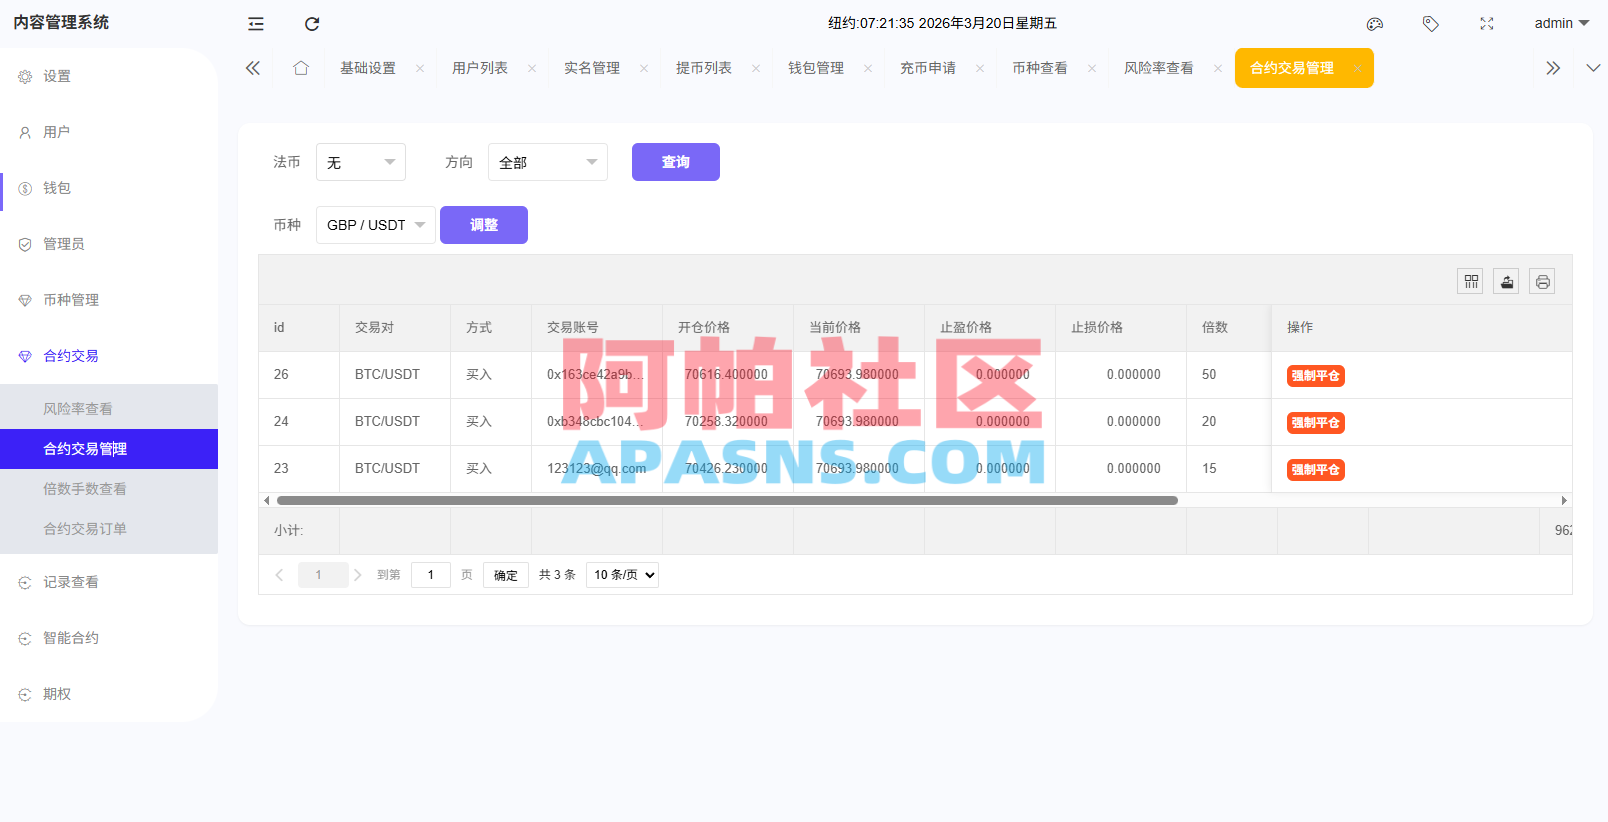Force close position for order 23
Viewport: 1608px width, 822px height.
(1316, 470)
